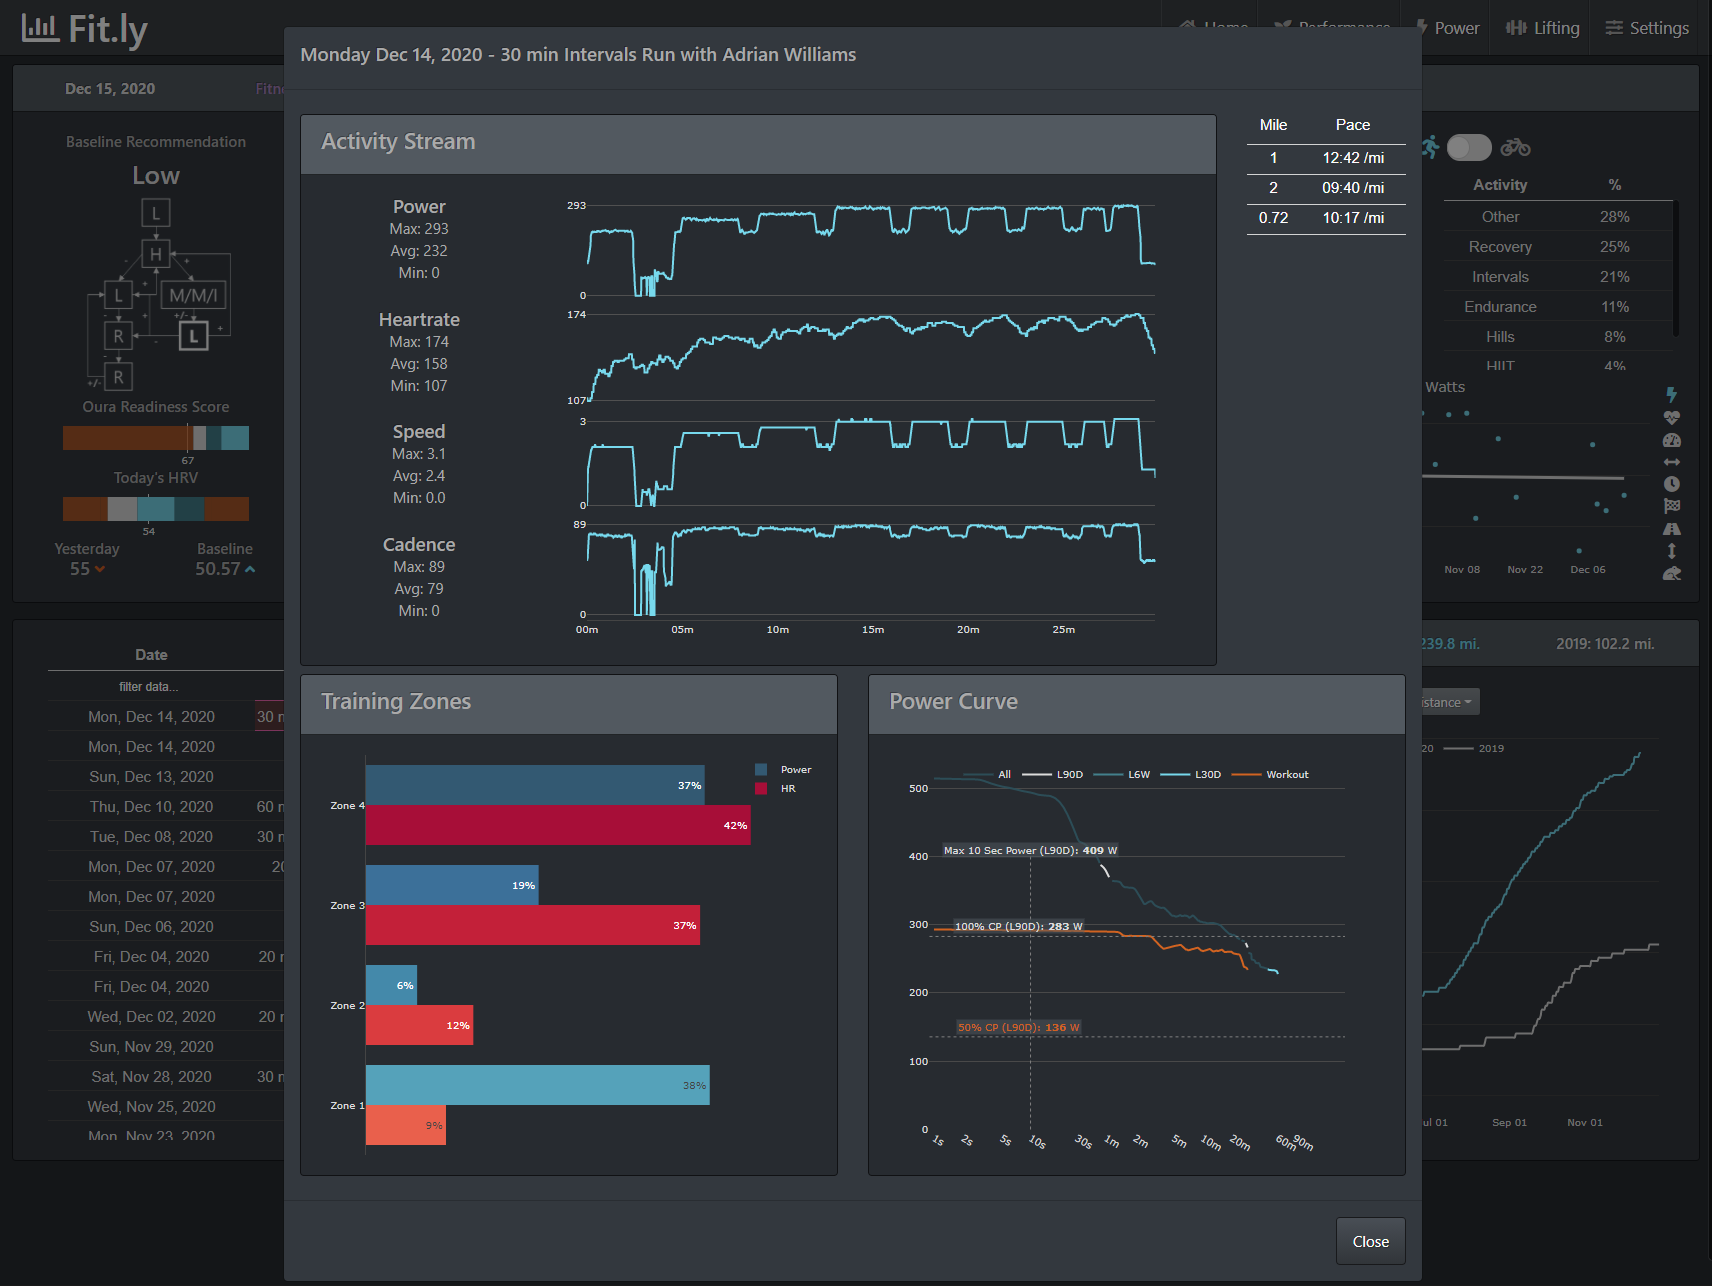Click the Oura Readiness Score bar
Screen dimensions: 1712x1286
pos(156,438)
